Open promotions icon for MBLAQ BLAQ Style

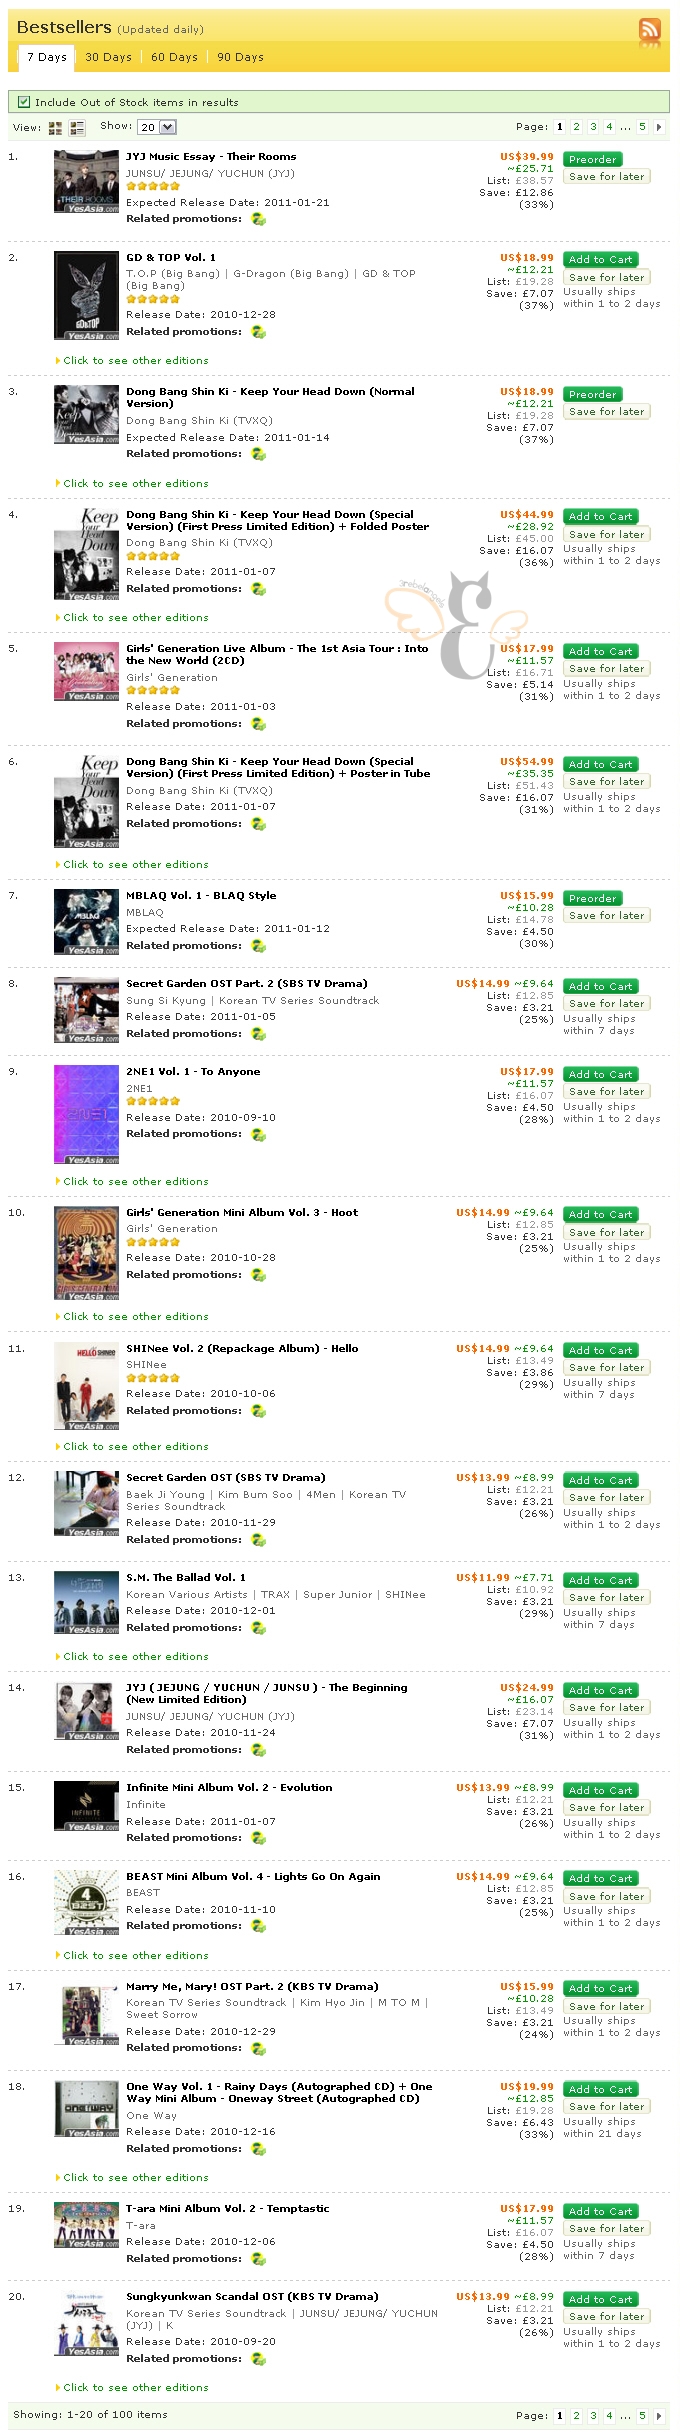coord(258,946)
